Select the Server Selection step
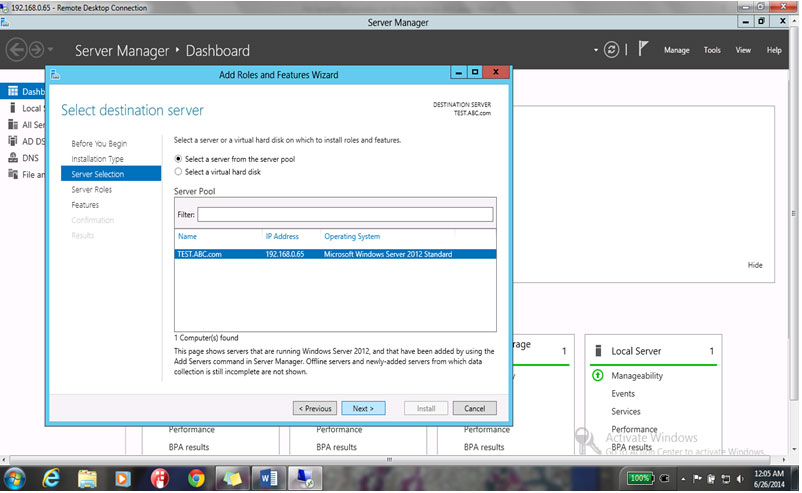Image resolution: width=802 pixels, height=493 pixels. click(x=111, y=174)
